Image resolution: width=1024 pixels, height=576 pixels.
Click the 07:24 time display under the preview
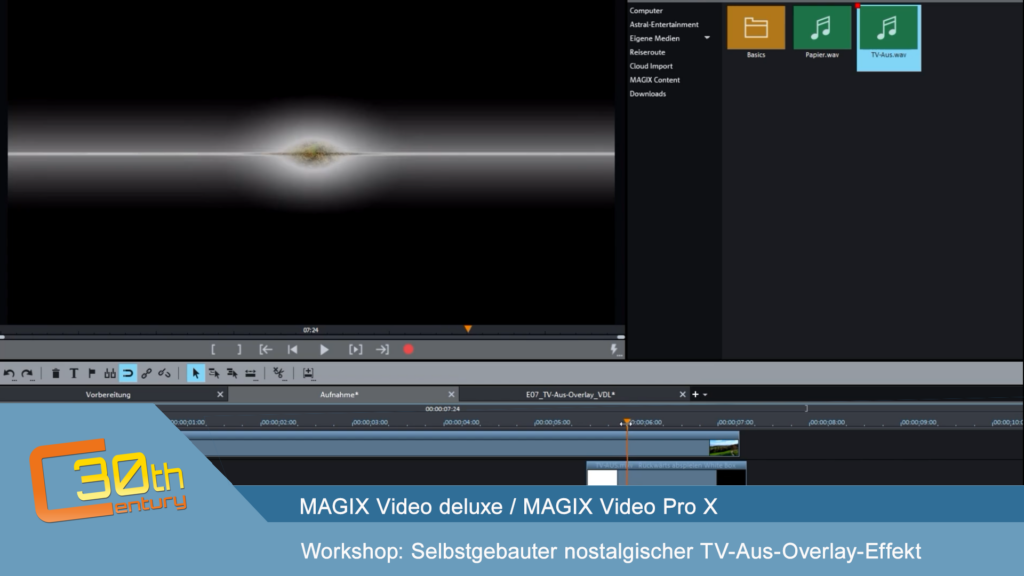311,330
